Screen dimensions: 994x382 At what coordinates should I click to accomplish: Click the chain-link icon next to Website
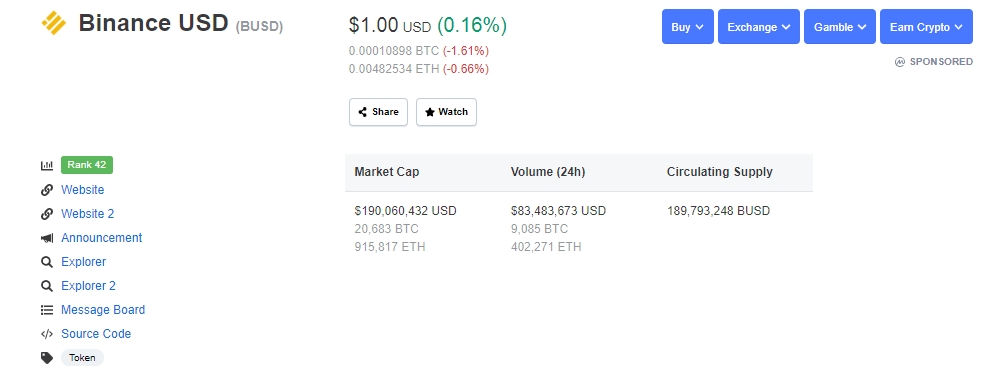(x=47, y=190)
